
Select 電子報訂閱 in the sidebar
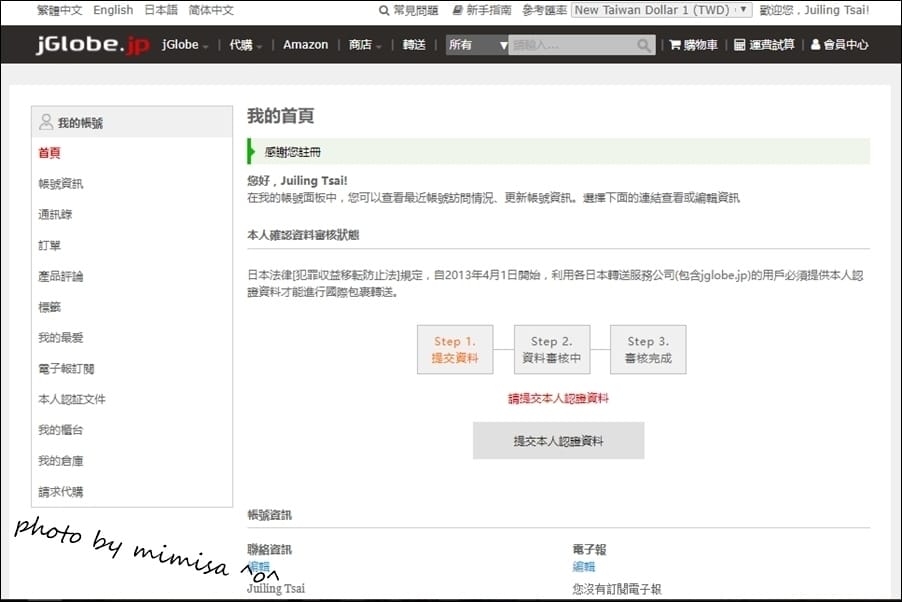[x=68, y=368]
